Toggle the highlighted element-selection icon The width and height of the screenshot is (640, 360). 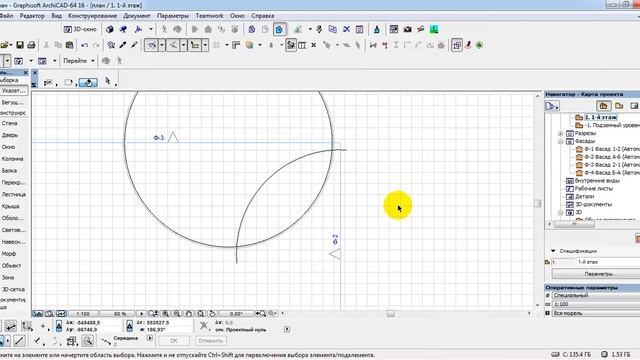(291, 45)
